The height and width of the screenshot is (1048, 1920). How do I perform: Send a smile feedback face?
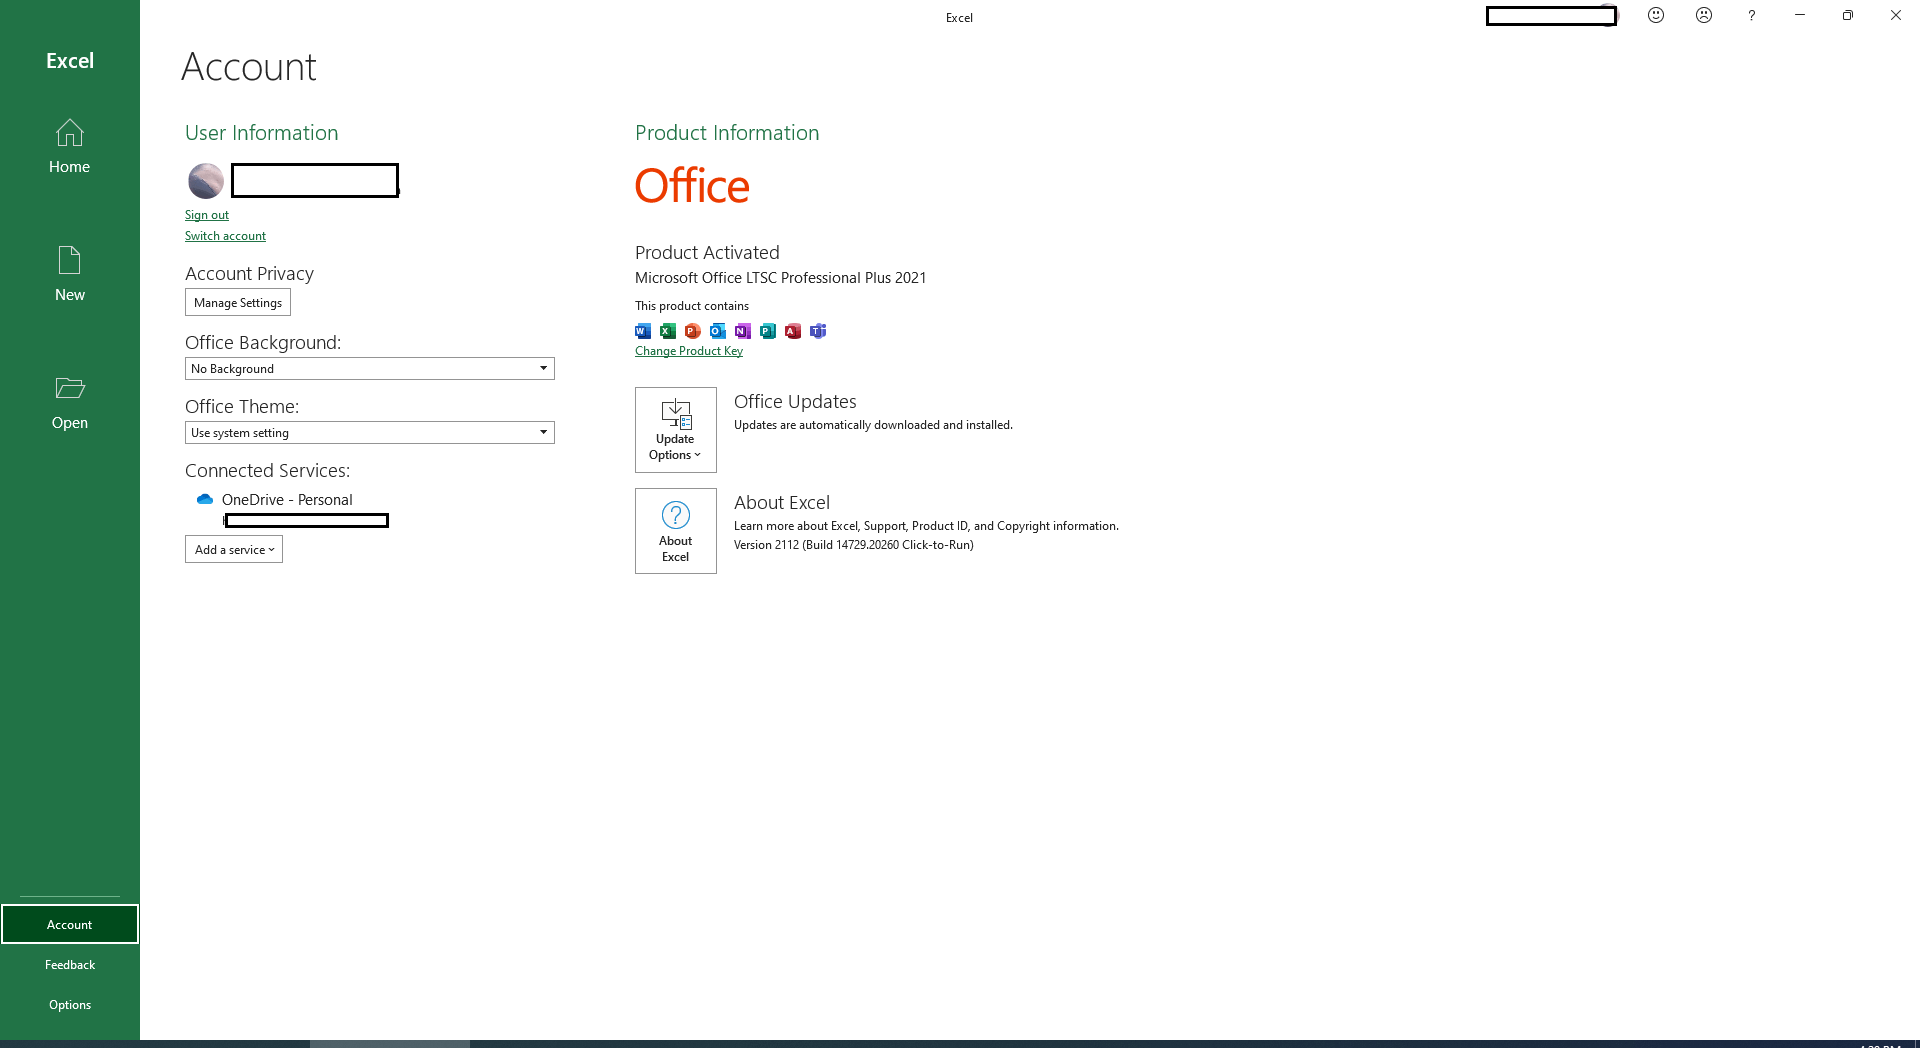[x=1656, y=15]
